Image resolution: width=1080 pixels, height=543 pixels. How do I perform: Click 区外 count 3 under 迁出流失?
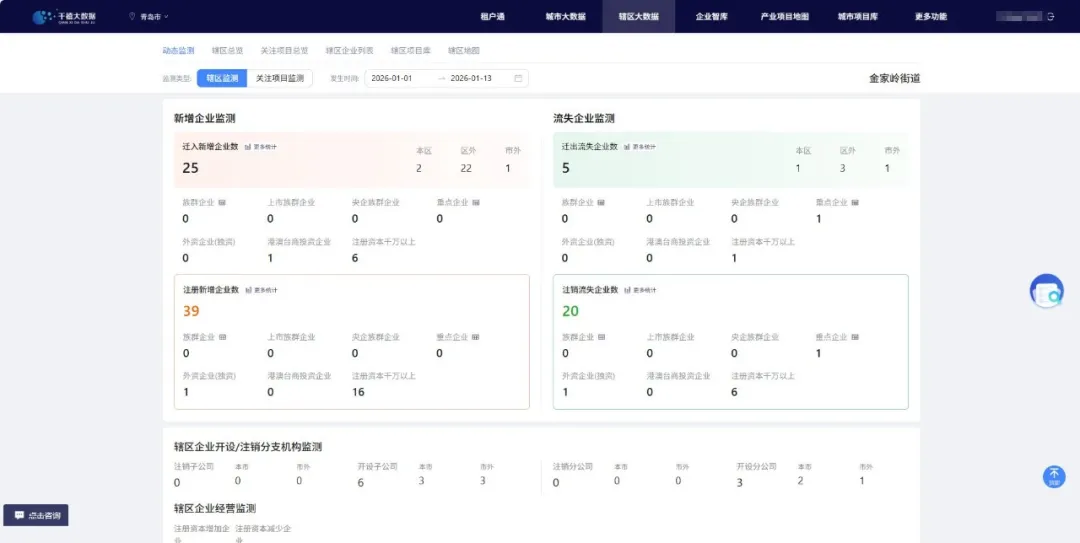coord(842,168)
